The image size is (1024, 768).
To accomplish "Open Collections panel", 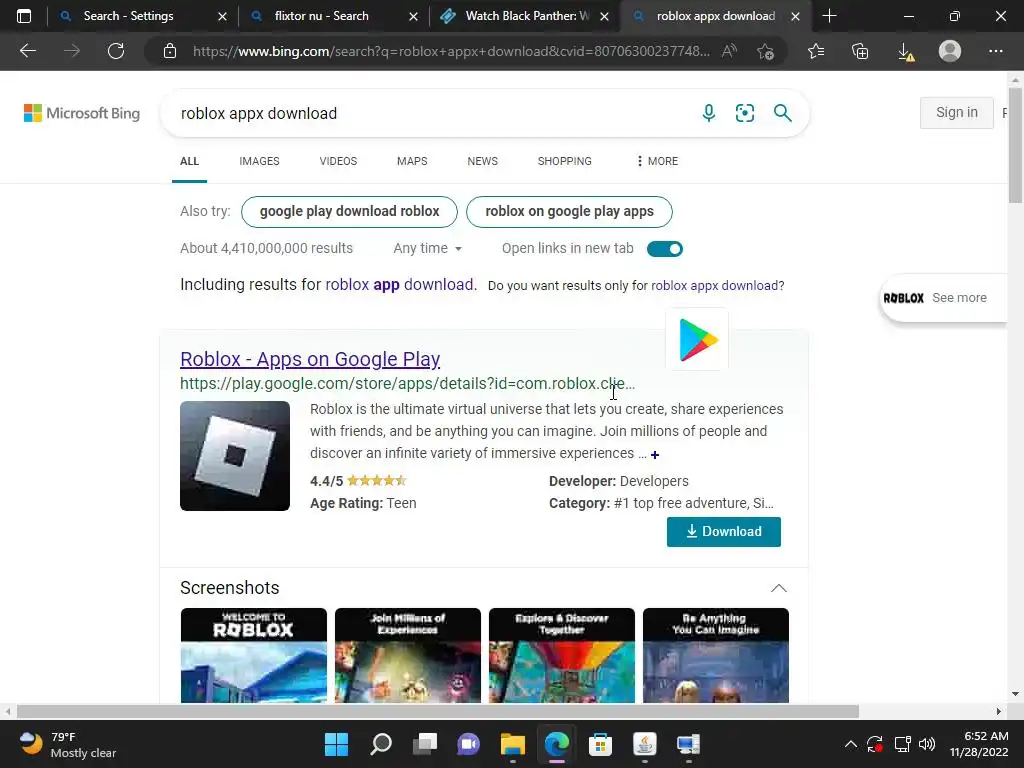I will coord(861,51).
